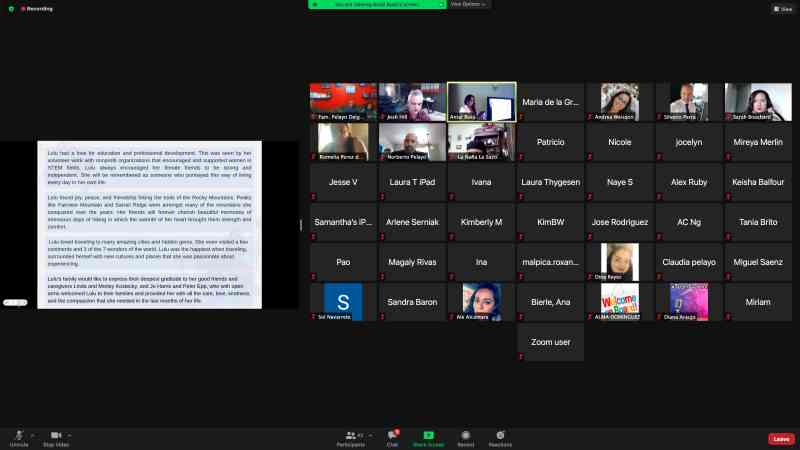Click the green Share Screen icon
Screen dimensions: 800x450
point(429,436)
